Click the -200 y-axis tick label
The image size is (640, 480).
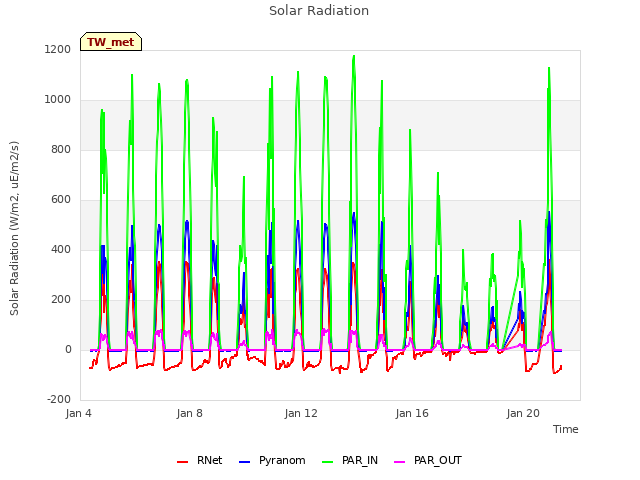59,399
